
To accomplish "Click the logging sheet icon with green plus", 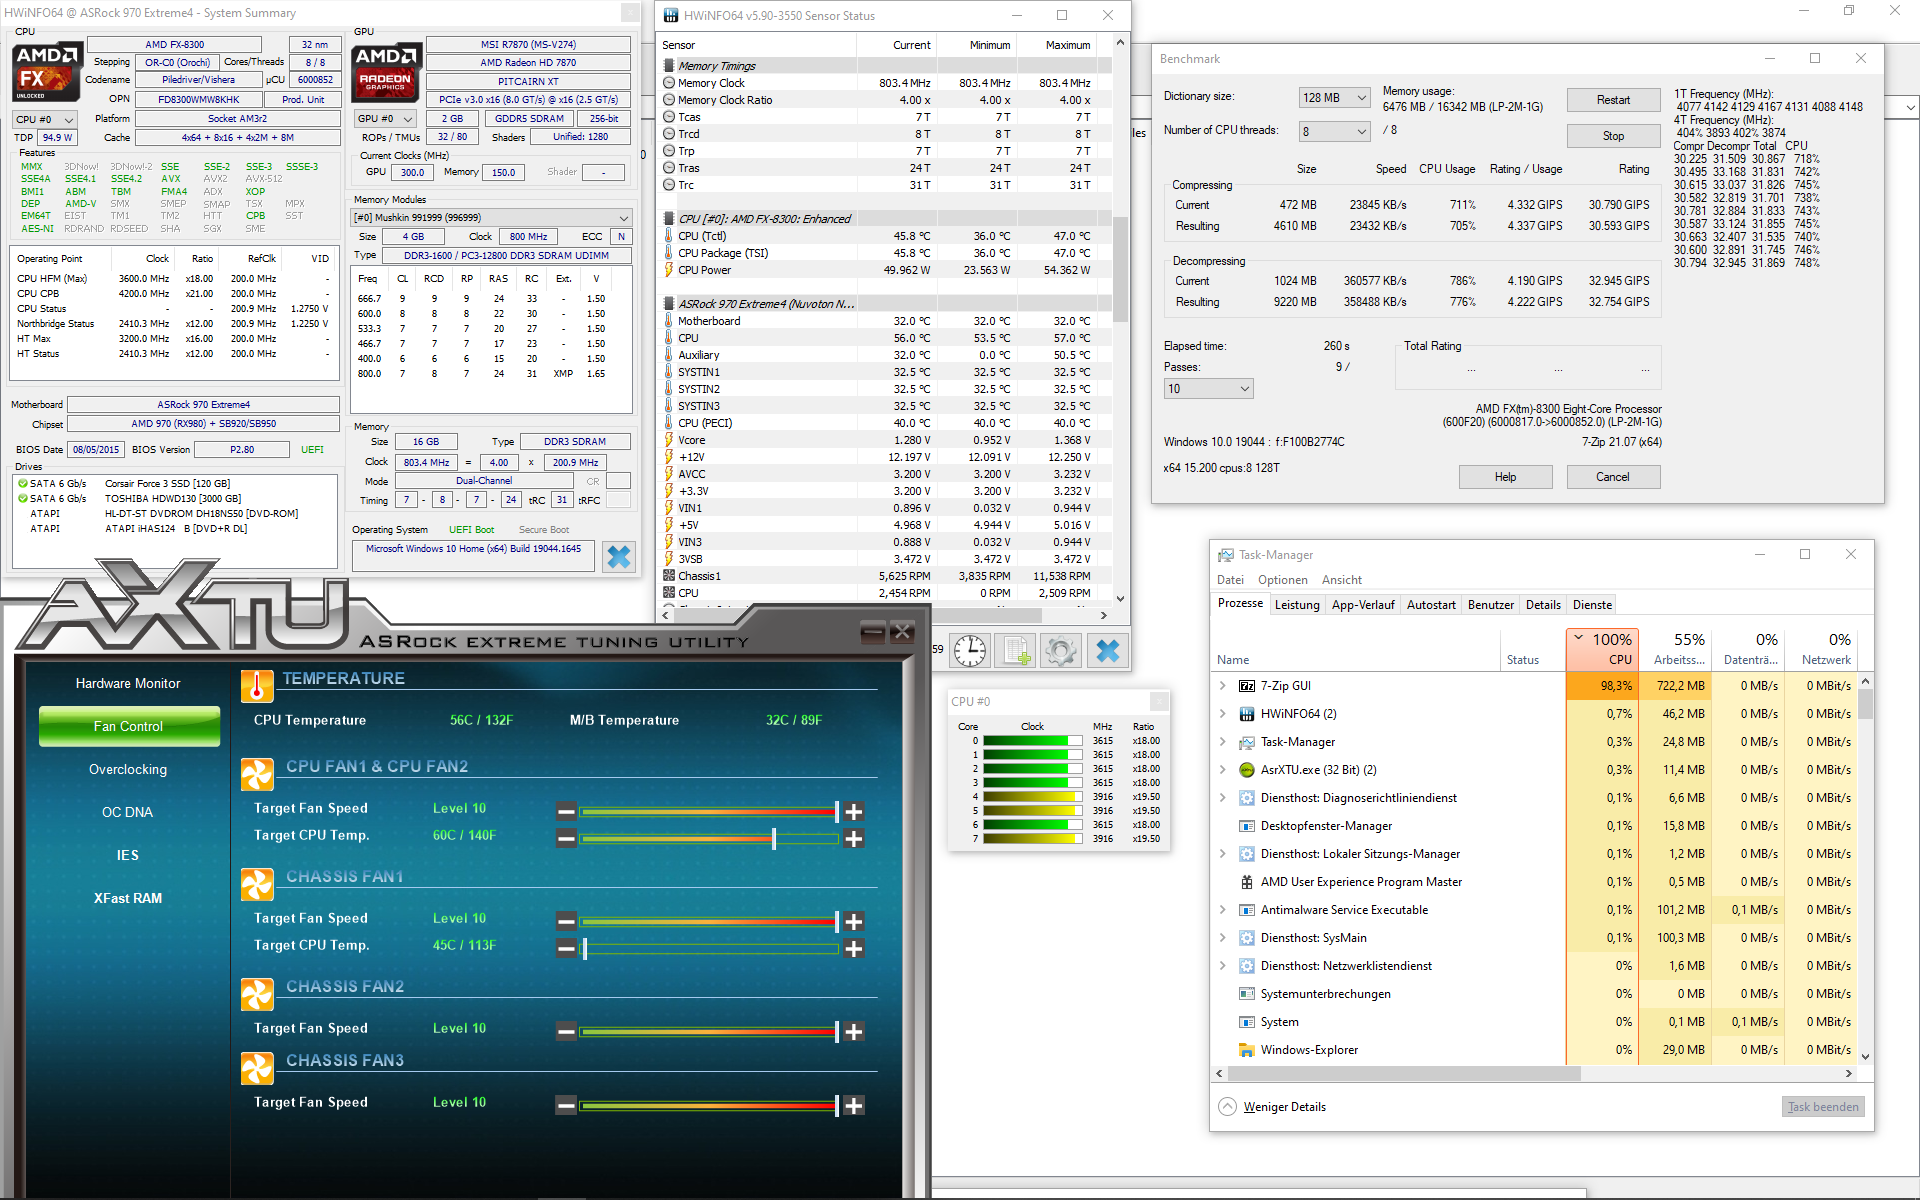I will tap(1016, 651).
